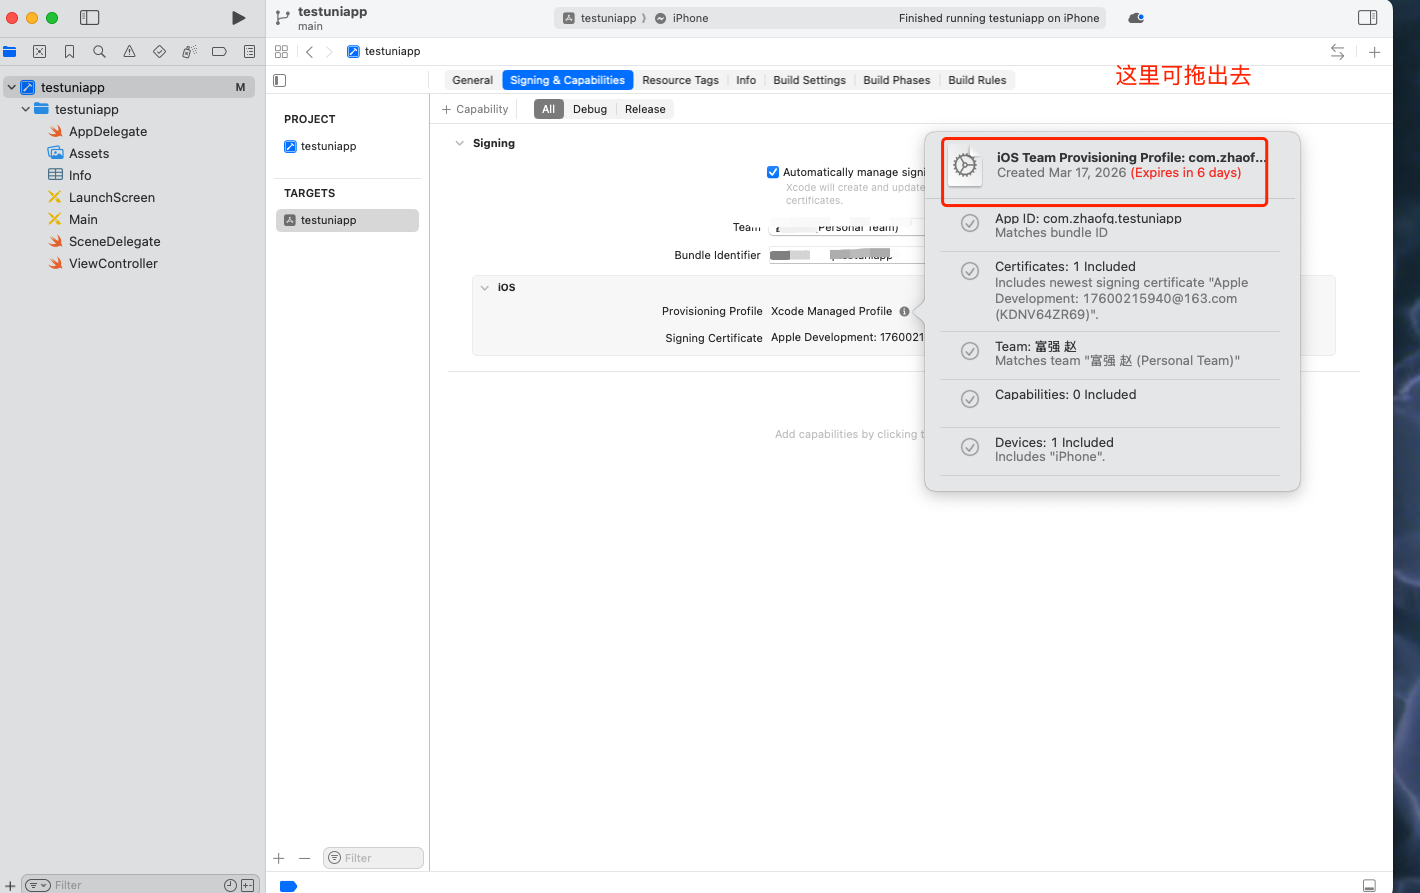
Task: Open the Issue navigator warning icon
Action: 129,51
